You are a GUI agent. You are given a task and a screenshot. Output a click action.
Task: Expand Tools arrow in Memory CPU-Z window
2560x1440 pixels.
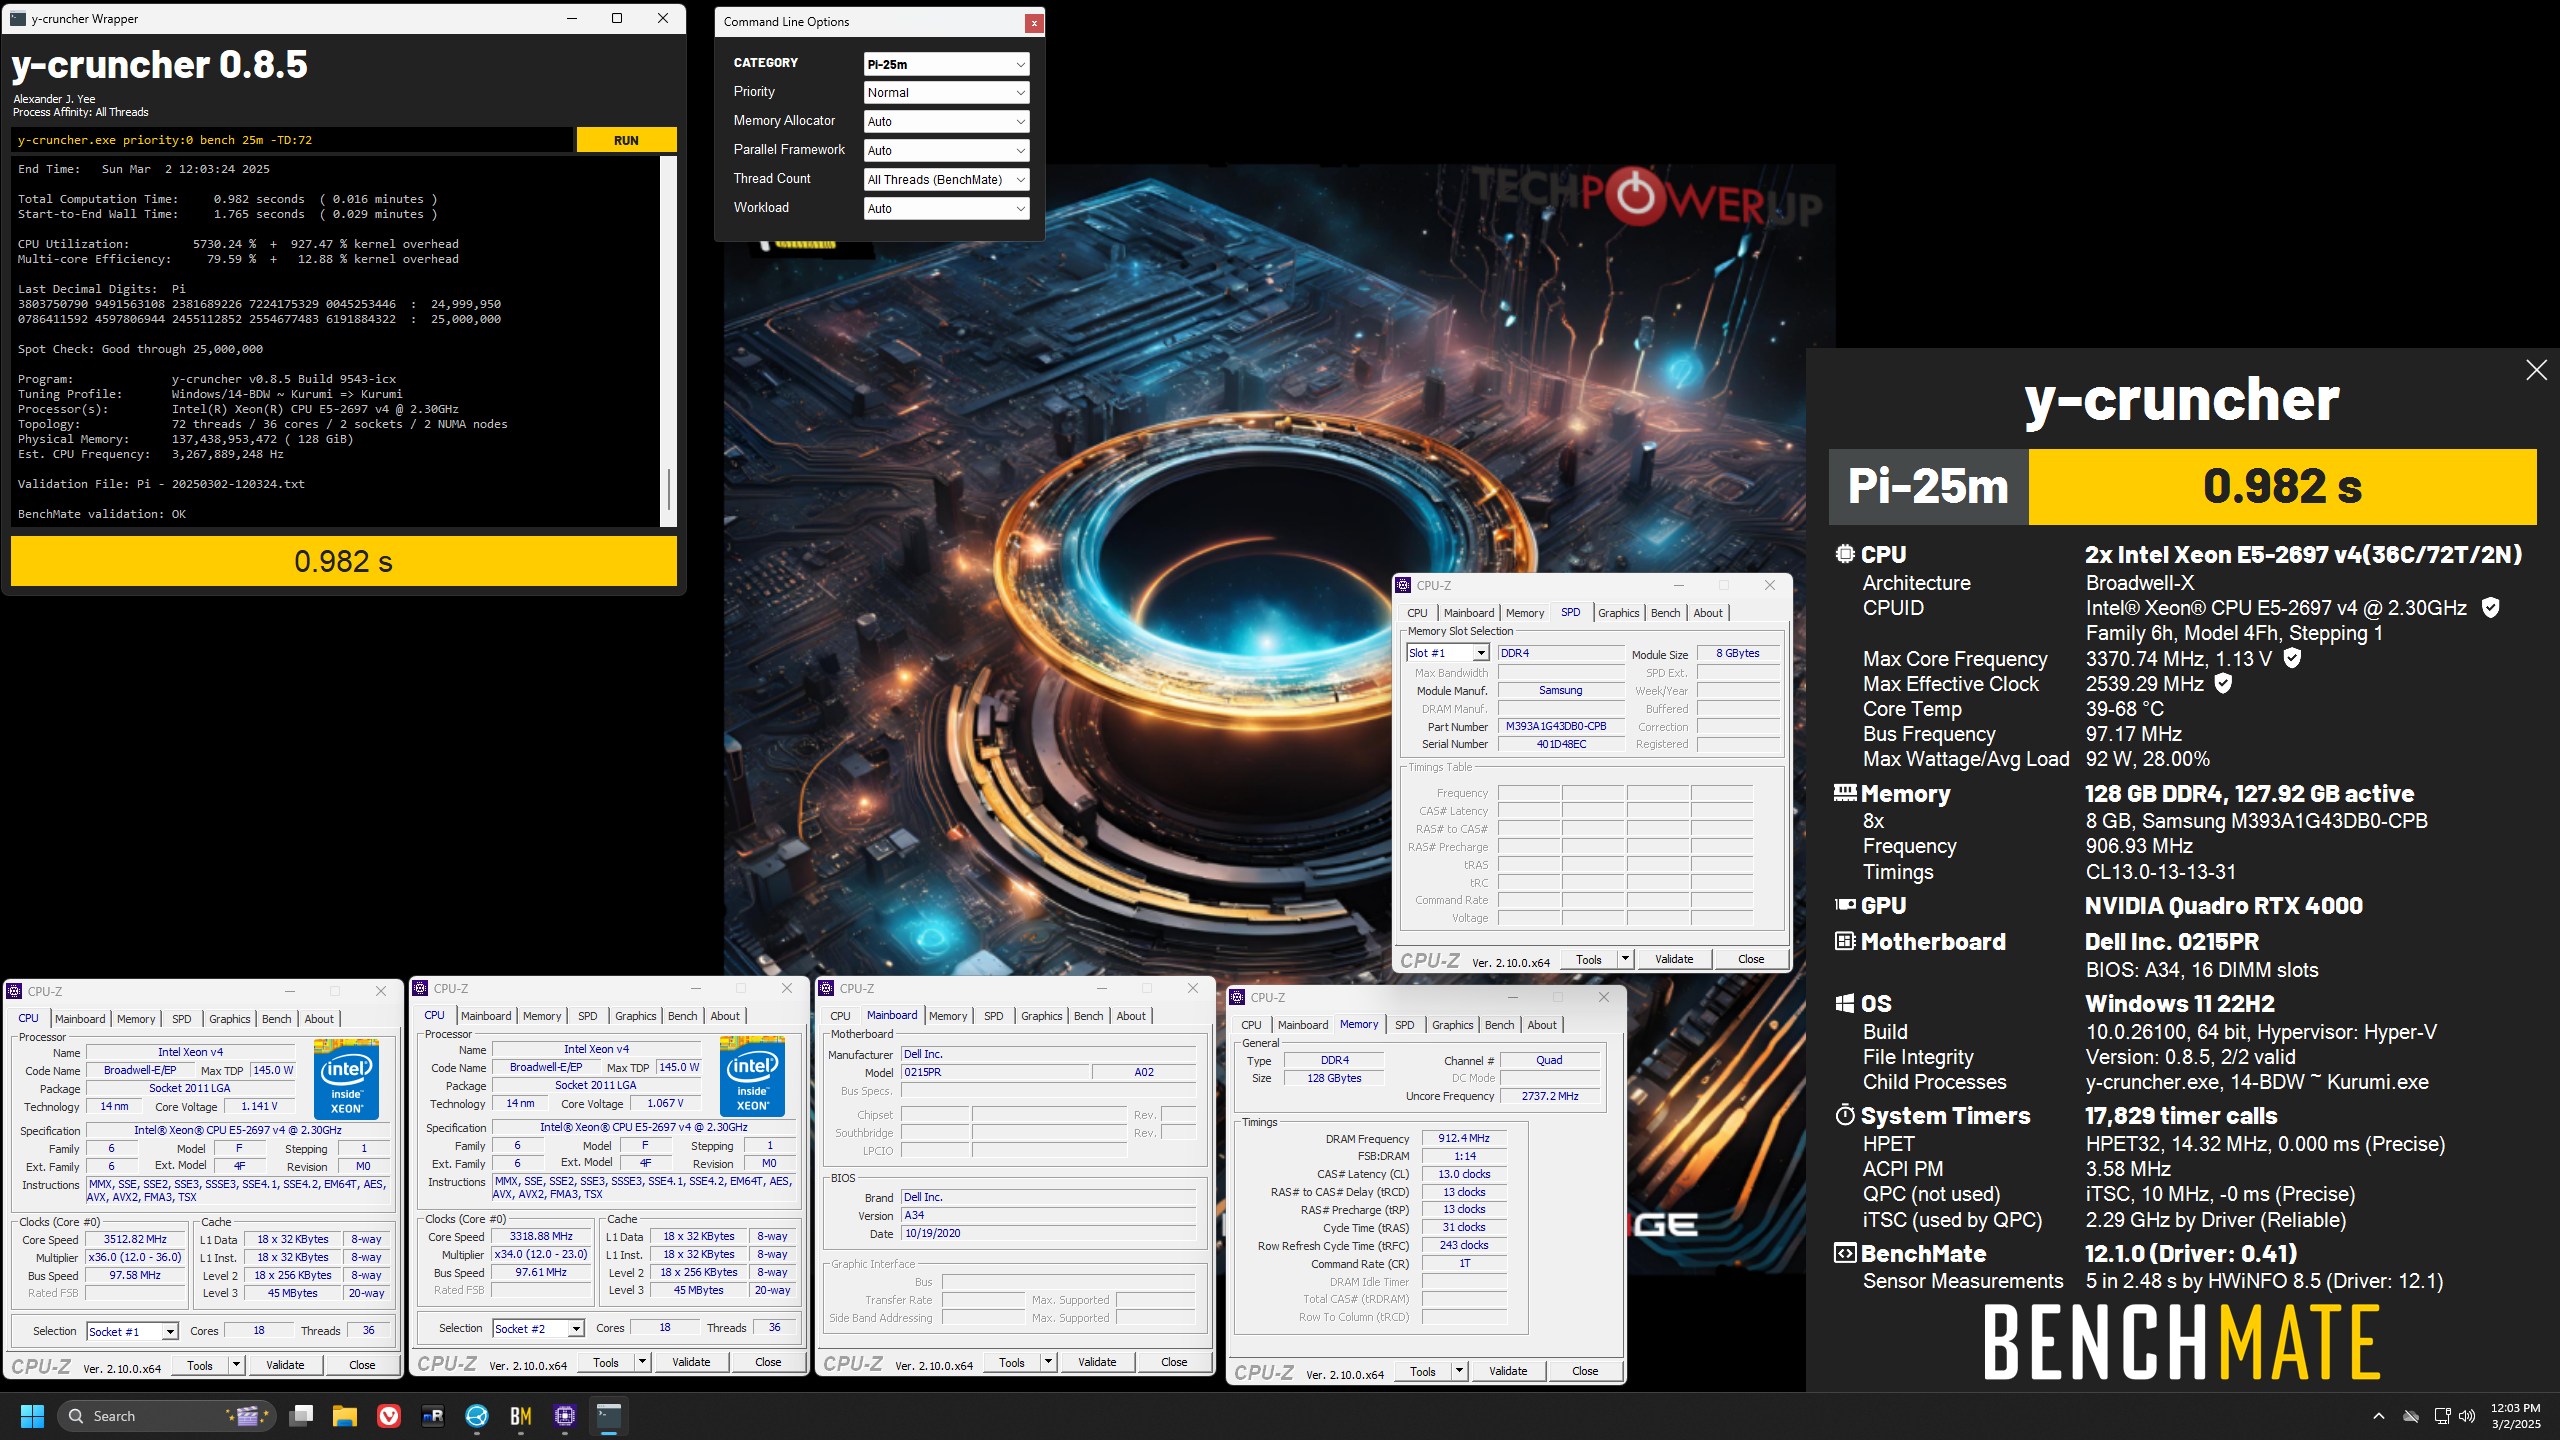pos(1459,1371)
